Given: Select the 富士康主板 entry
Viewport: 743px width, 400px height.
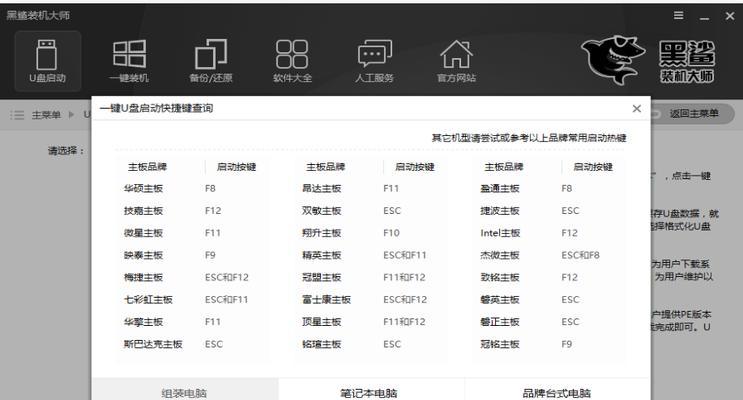Looking at the screenshot, I should click(x=326, y=300).
